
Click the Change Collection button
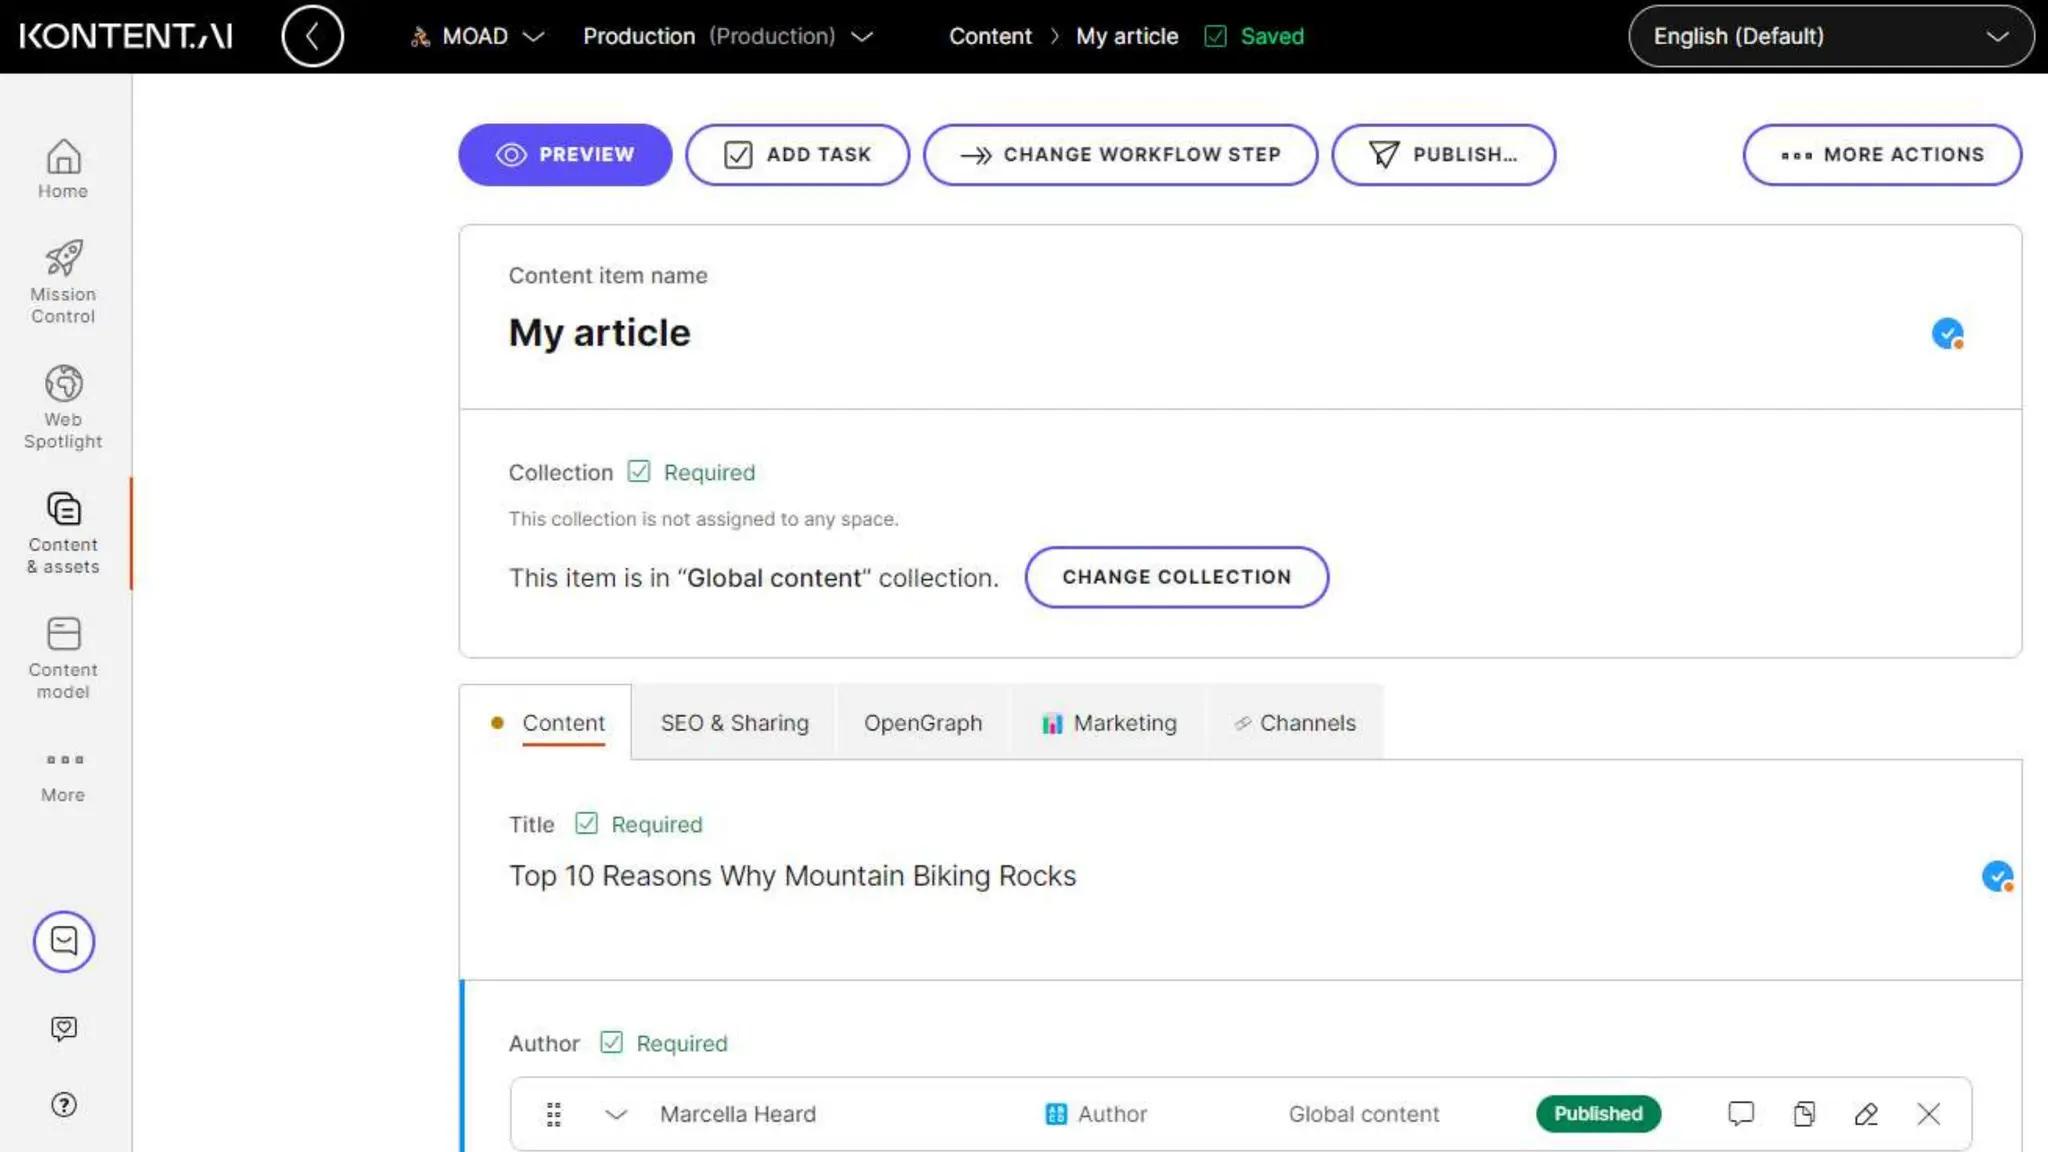coord(1176,577)
